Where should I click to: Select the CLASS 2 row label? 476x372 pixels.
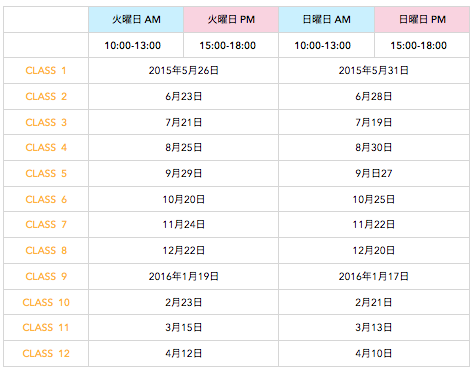46,97
